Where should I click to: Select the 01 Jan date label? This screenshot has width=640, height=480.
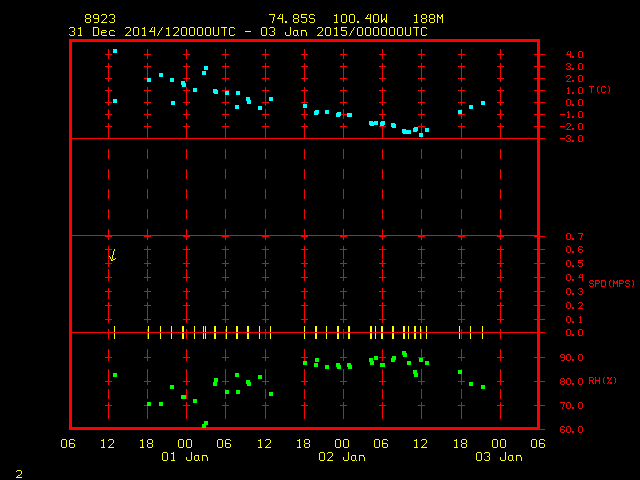pos(184,457)
